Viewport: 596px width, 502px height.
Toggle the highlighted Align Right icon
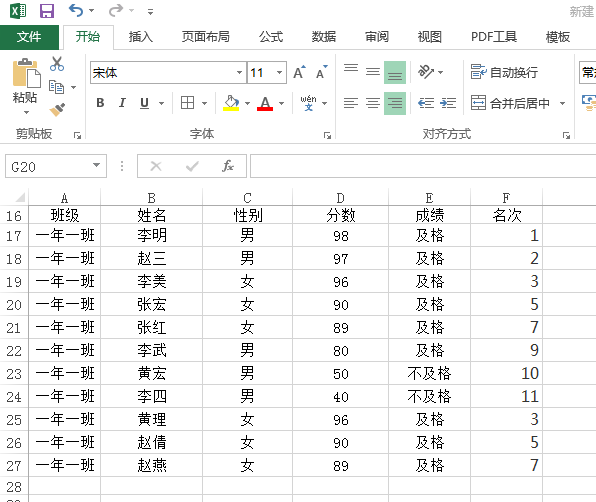coord(395,103)
